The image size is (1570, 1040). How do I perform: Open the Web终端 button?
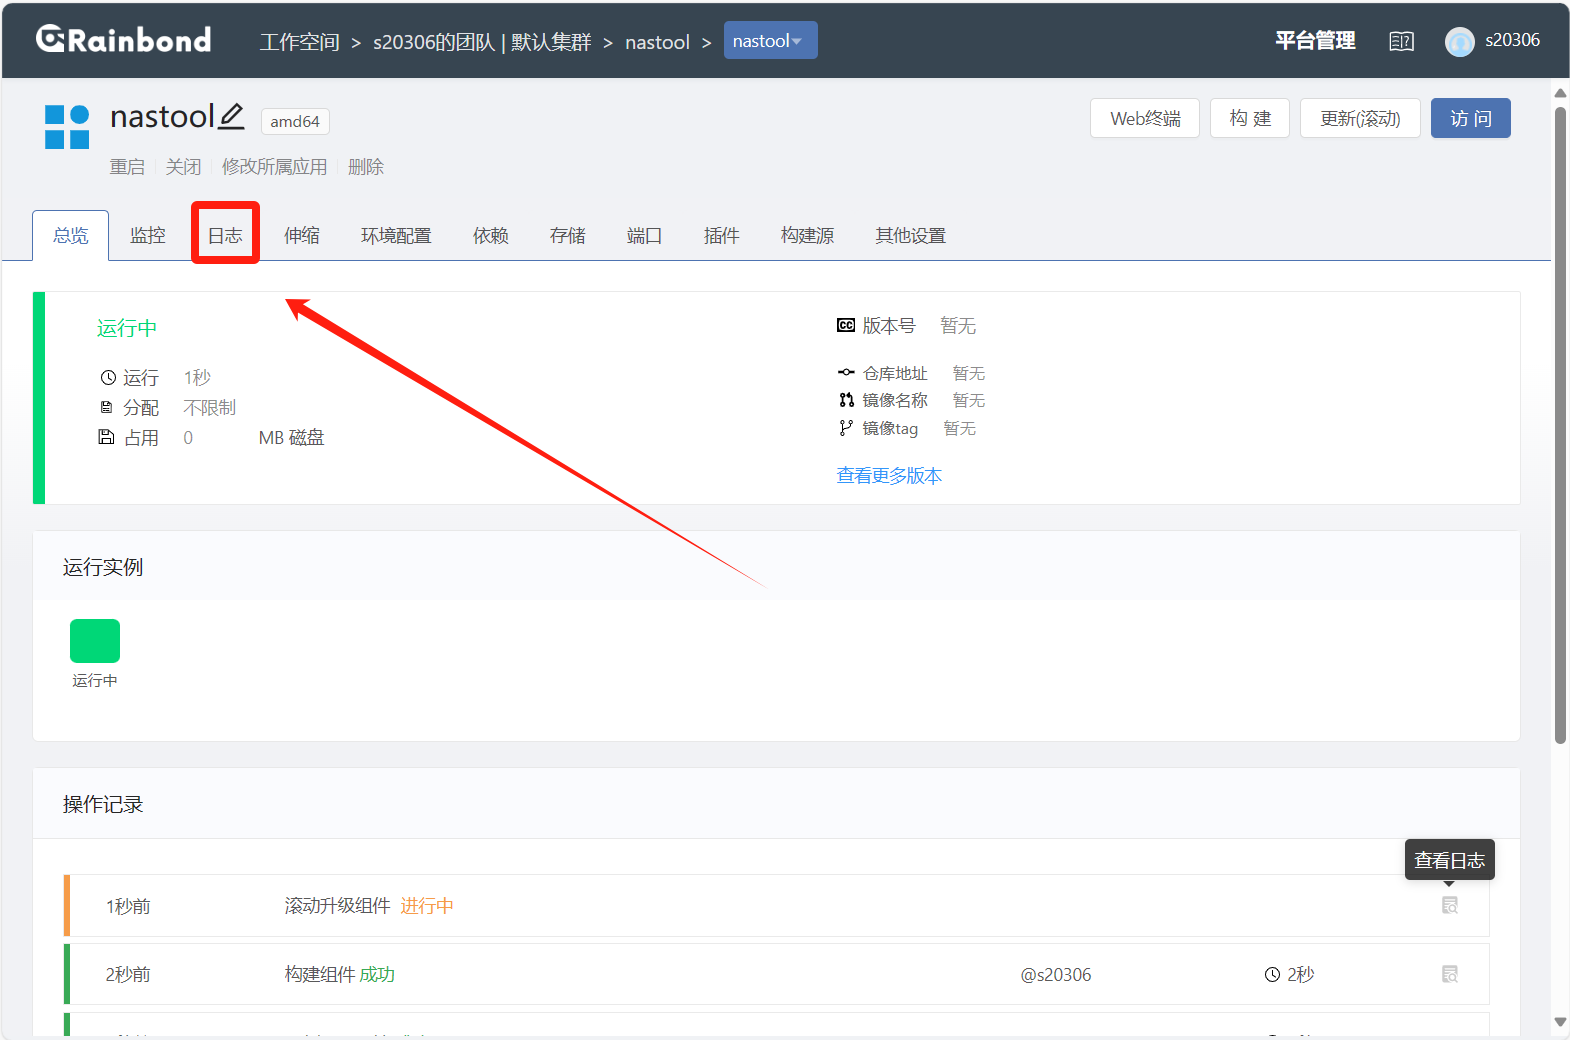coord(1144,118)
